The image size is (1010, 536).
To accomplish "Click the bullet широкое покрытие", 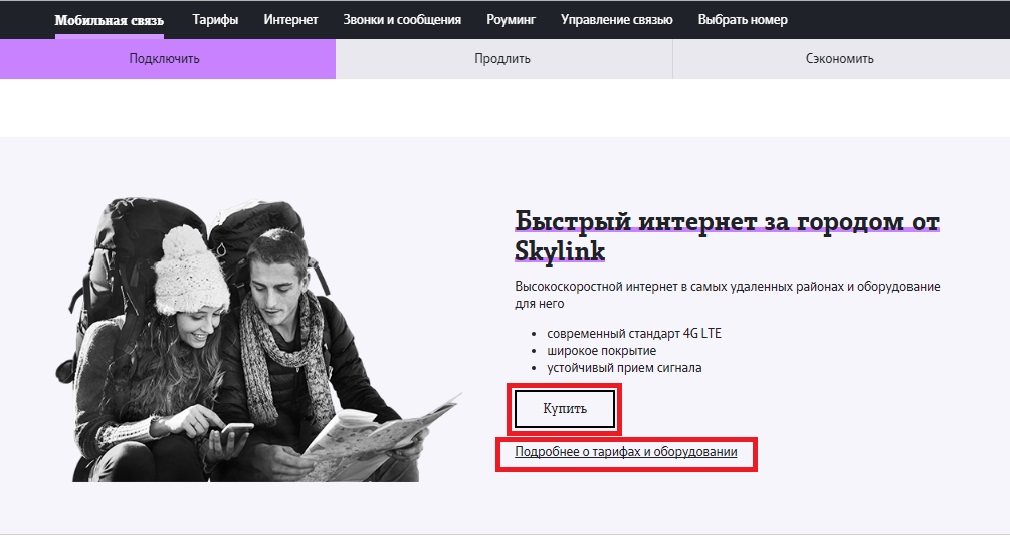I will (602, 351).
